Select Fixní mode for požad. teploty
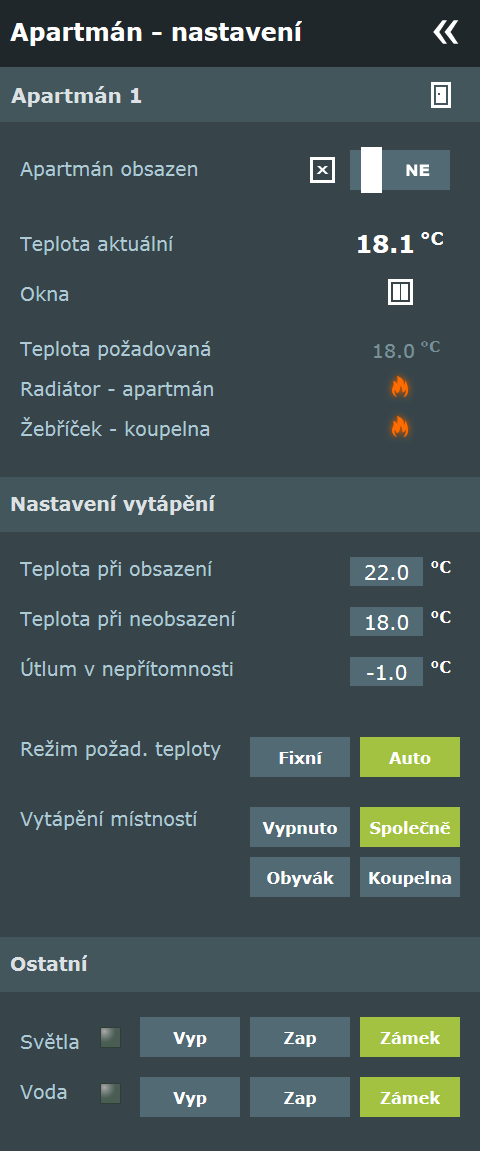The width and height of the screenshot is (480, 1151). (300, 758)
